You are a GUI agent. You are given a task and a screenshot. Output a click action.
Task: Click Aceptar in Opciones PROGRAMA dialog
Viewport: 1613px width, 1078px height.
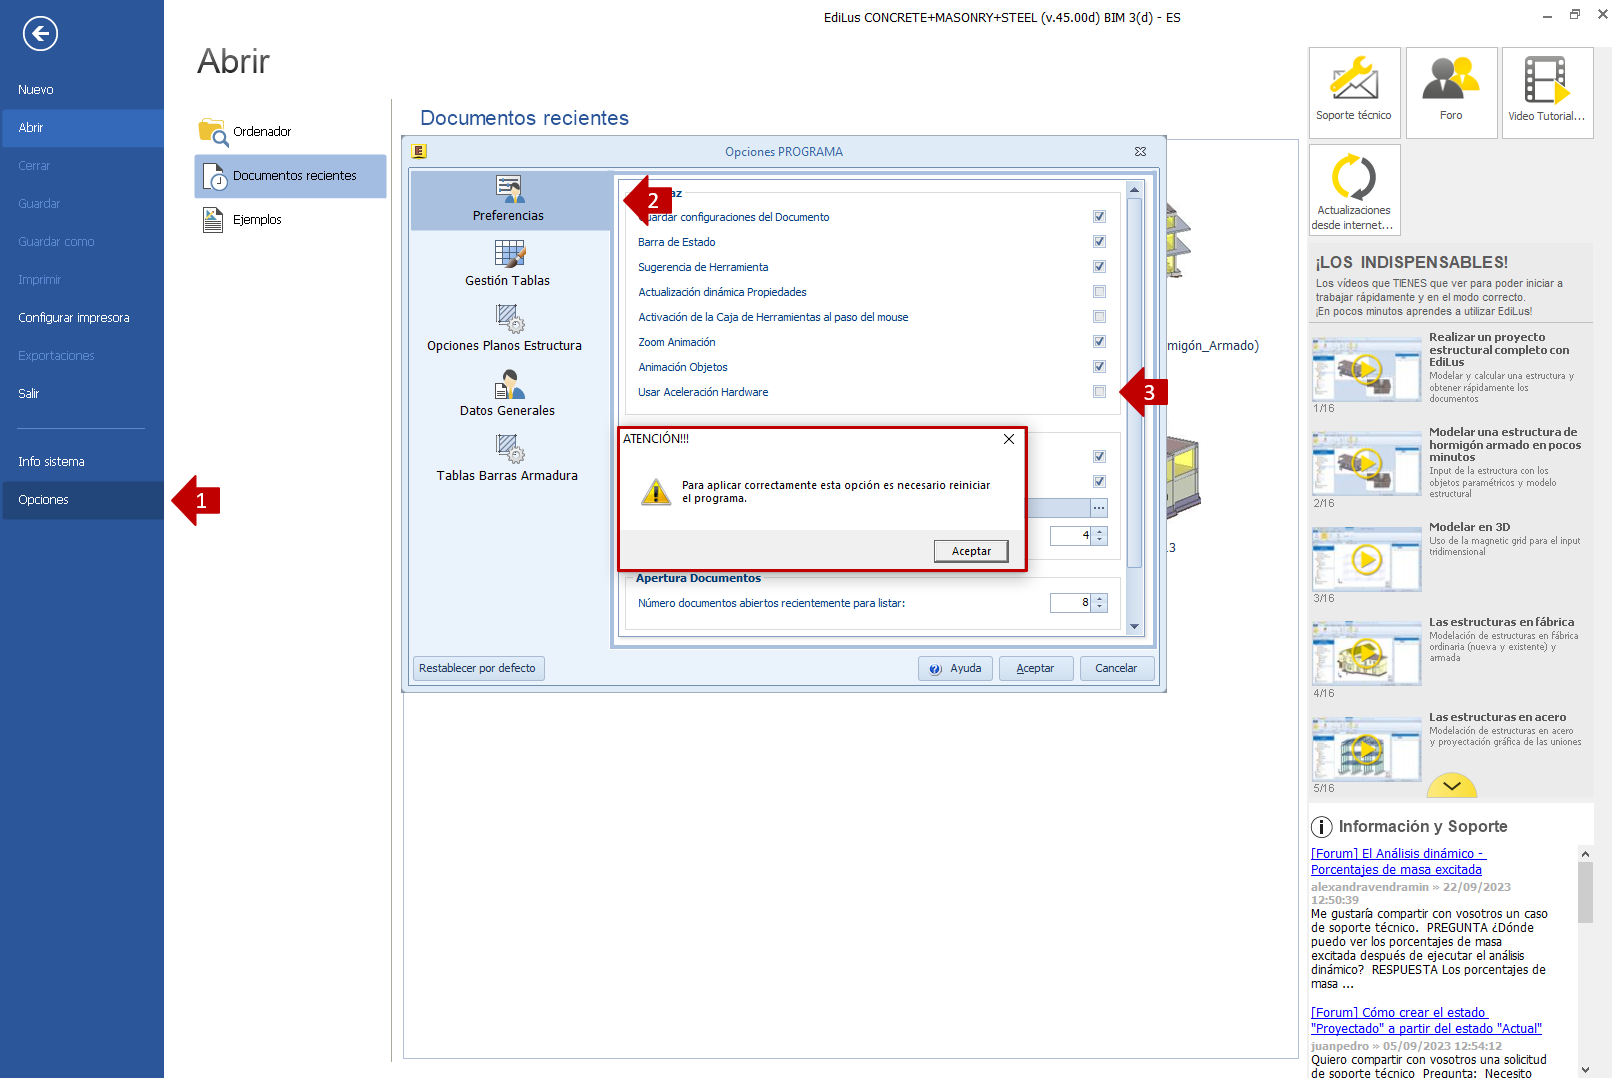[x=1036, y=669]
